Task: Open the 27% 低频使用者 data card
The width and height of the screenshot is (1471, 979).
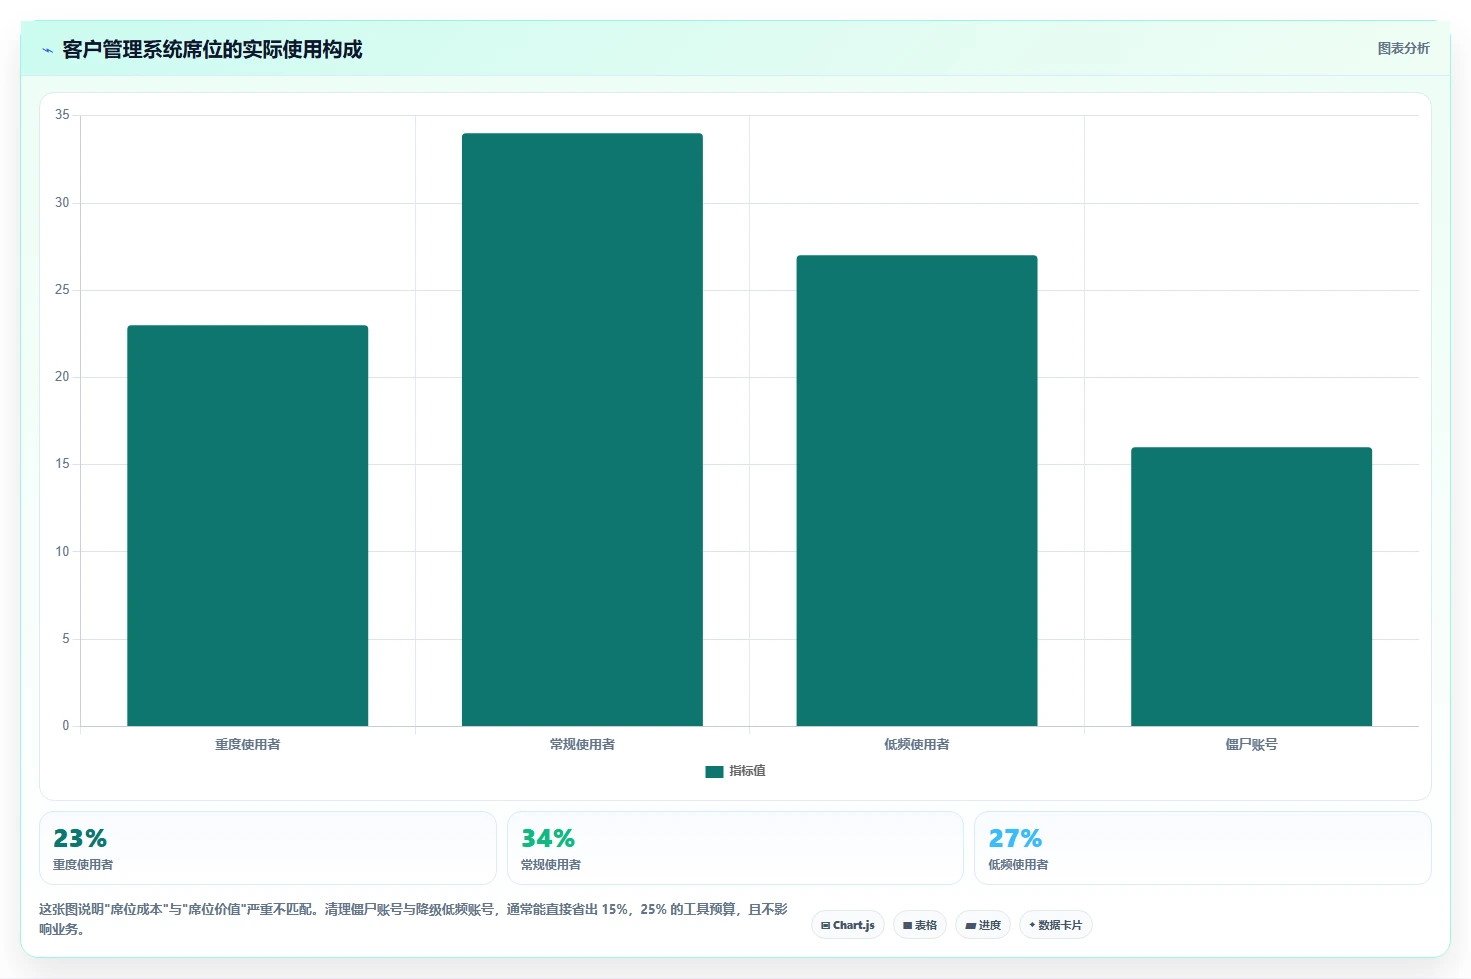Action: [x=1203, y=848]
